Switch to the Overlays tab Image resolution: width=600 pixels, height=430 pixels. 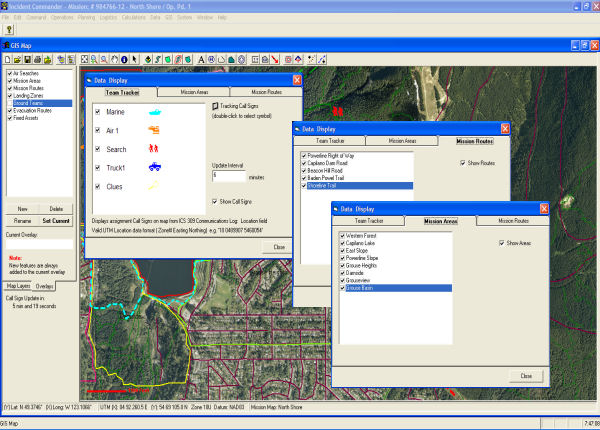44,286
